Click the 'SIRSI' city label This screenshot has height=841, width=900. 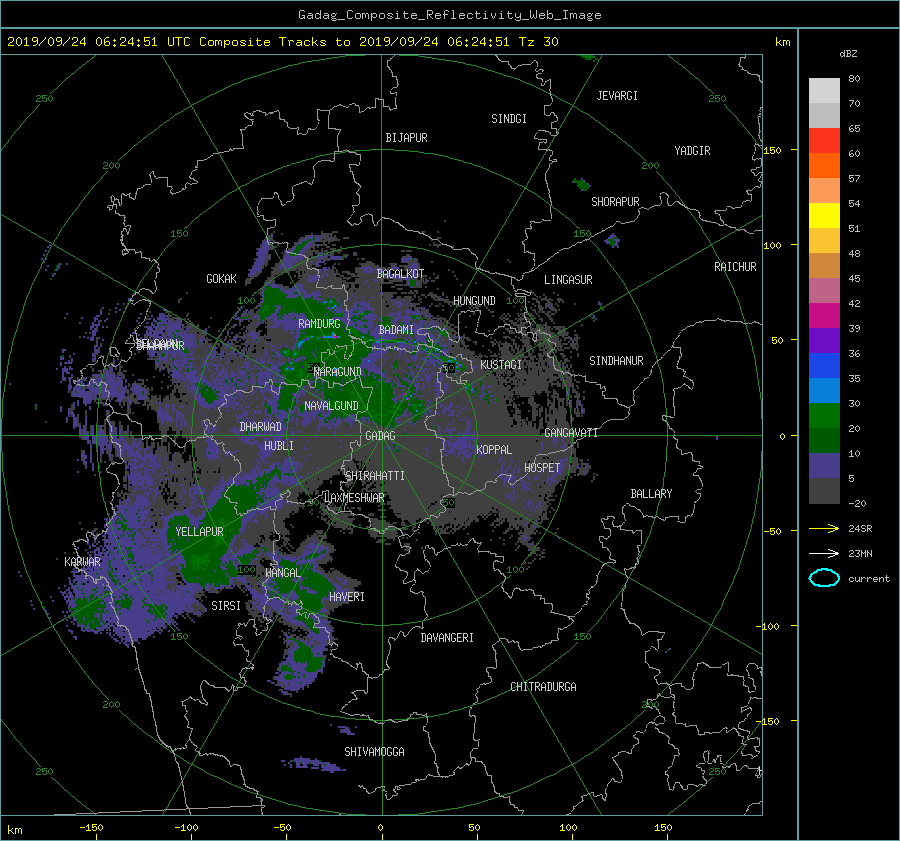(x=226, y=606)
